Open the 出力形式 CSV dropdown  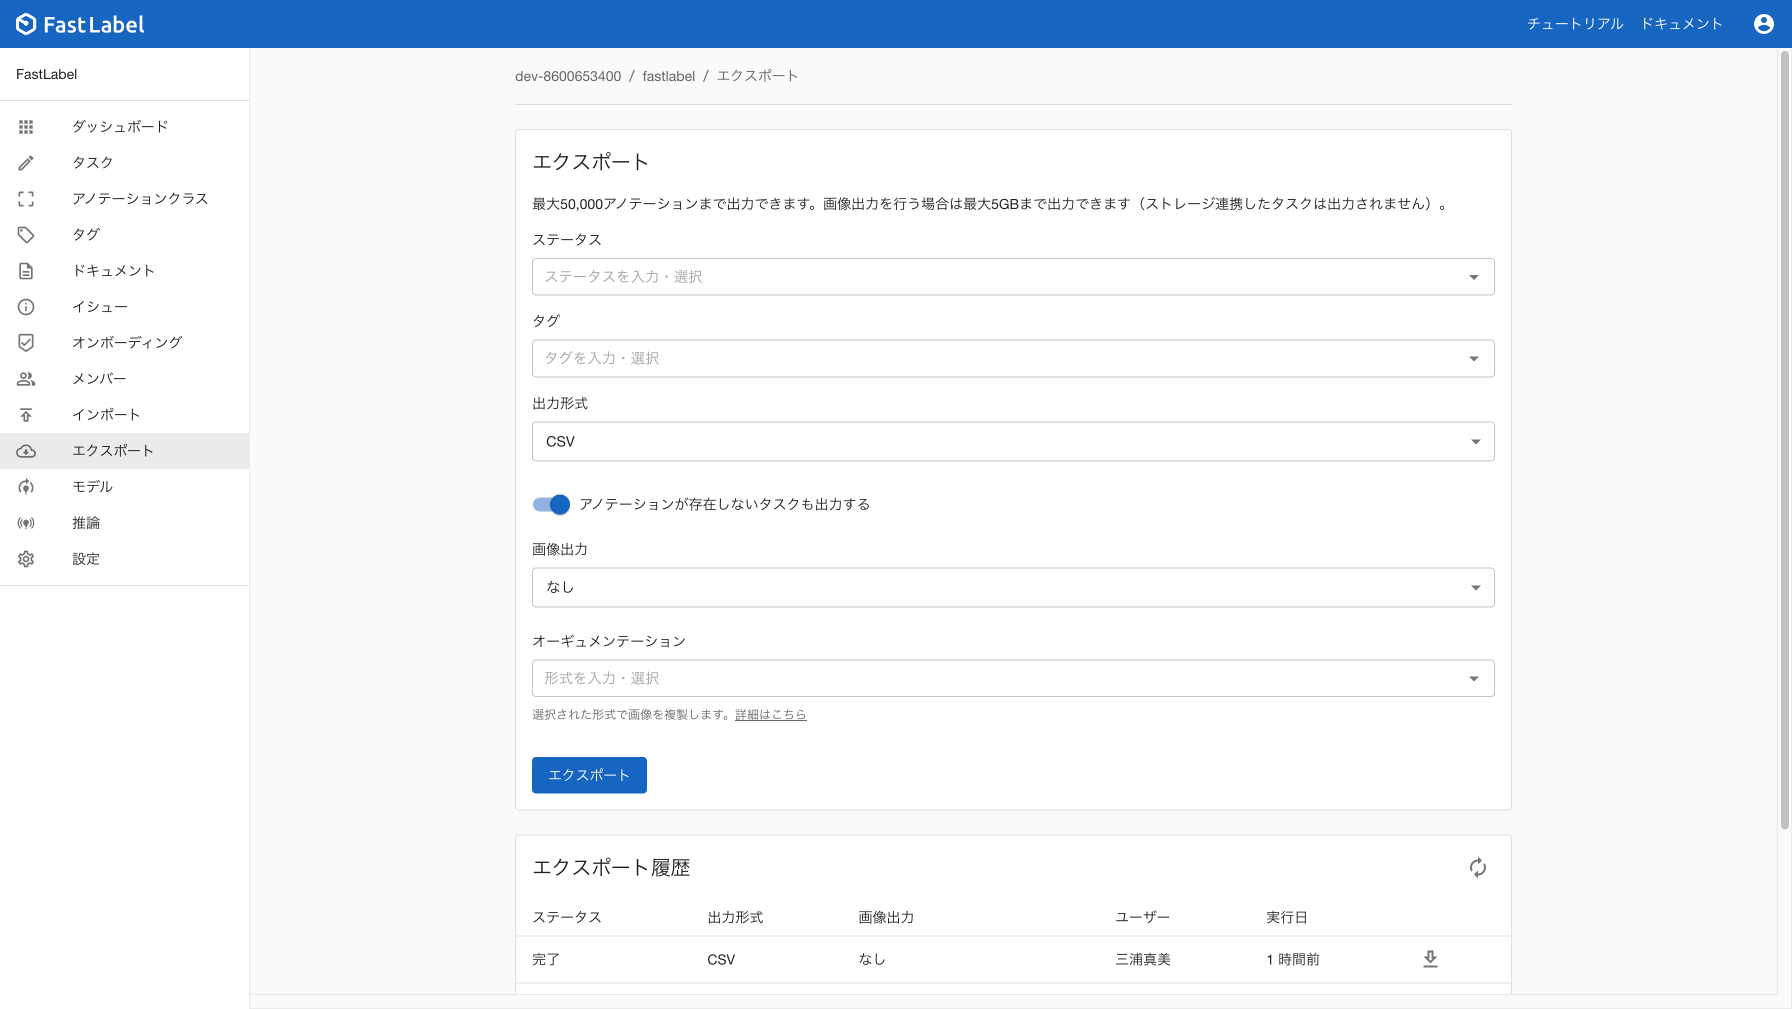1013,442
